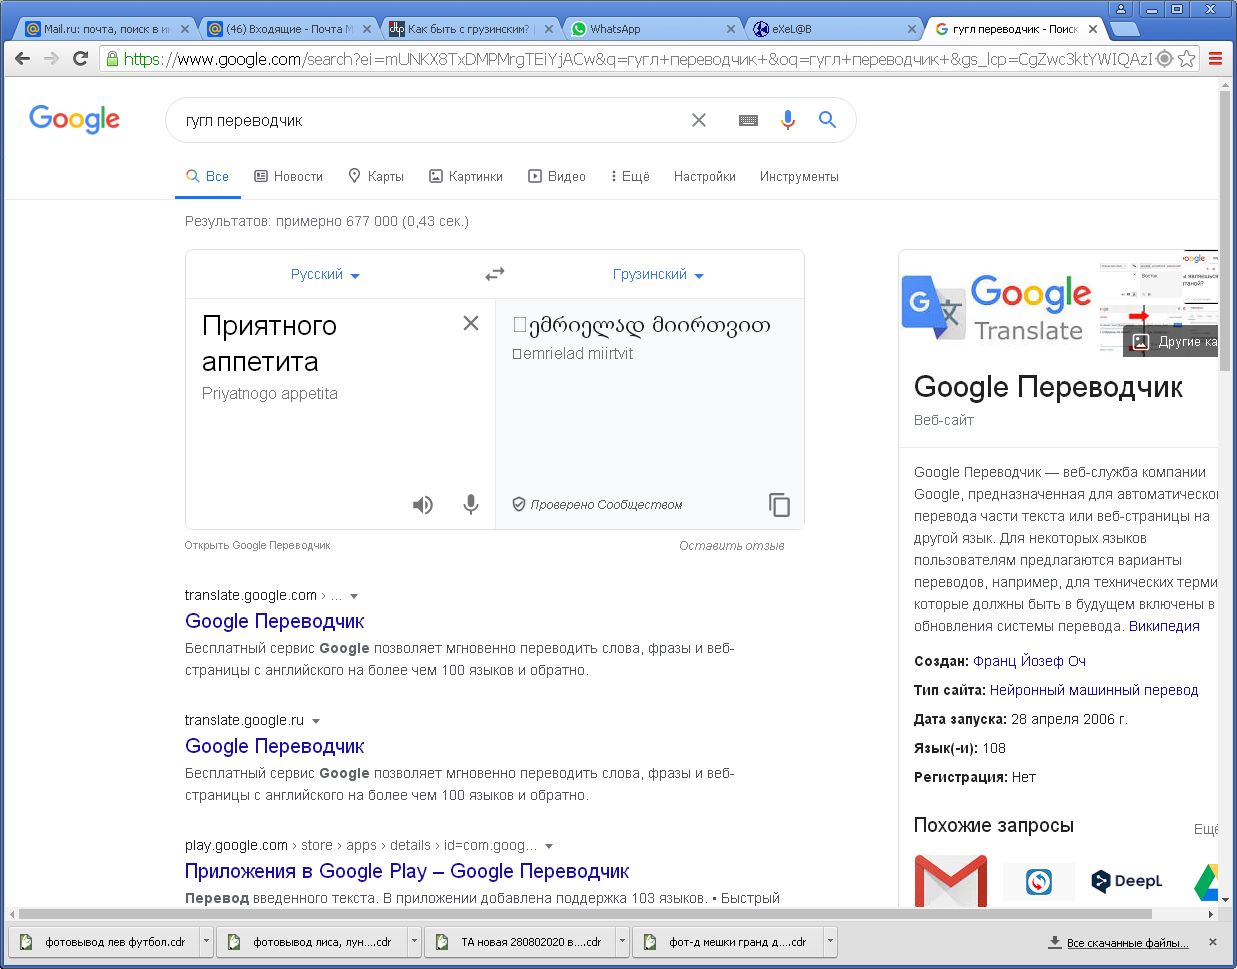Open options for 'фот-д мешки гранд' download

coord(829,941)
